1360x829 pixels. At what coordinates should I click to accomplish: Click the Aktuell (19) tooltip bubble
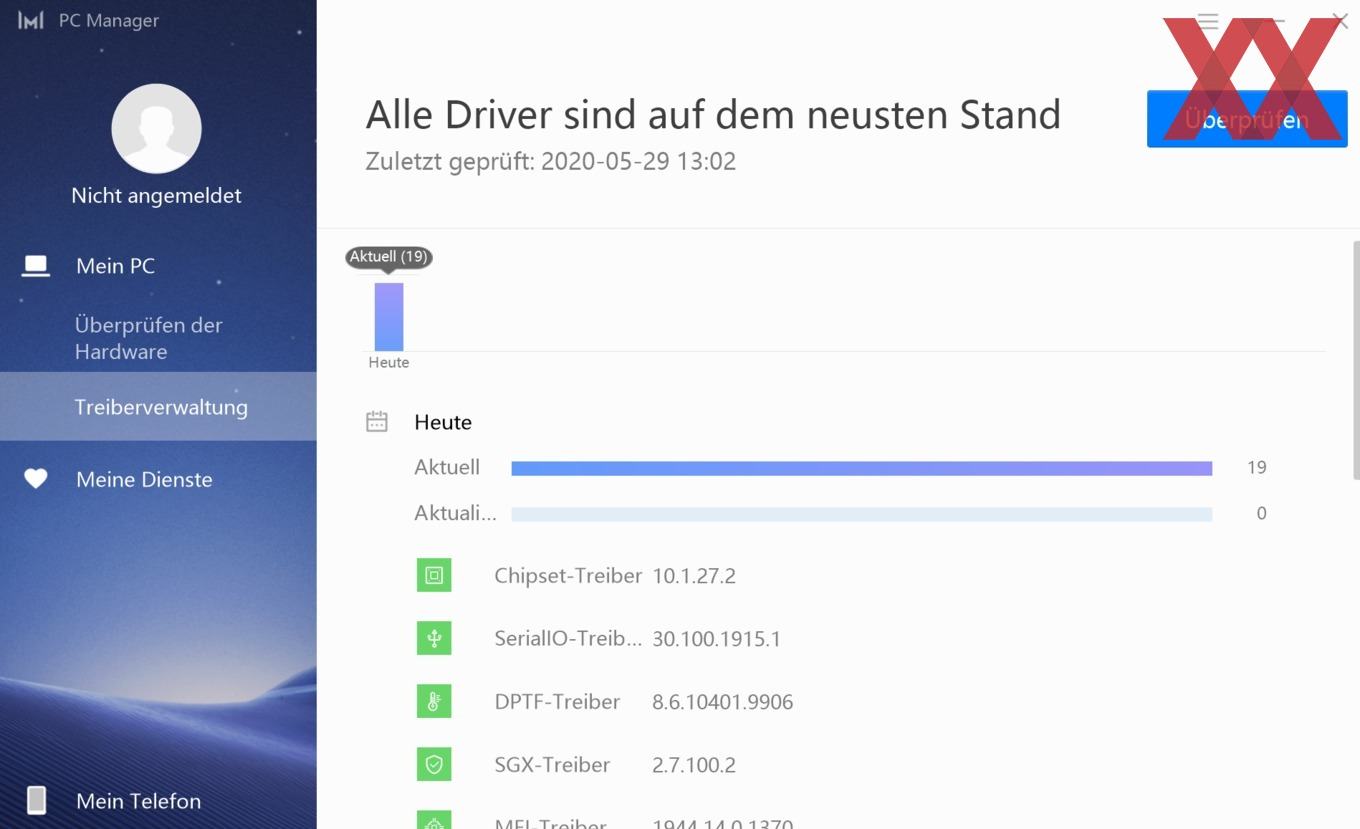pos(389,257)
